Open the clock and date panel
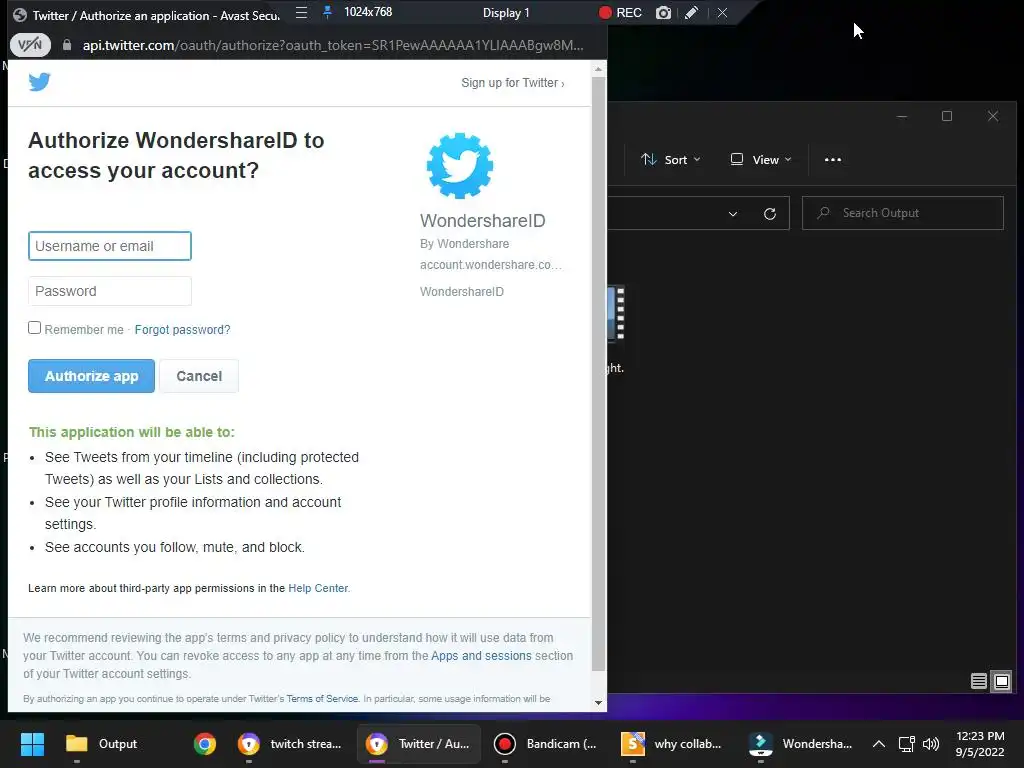Screen dimensions: 1024x768 tap(980, 744)
